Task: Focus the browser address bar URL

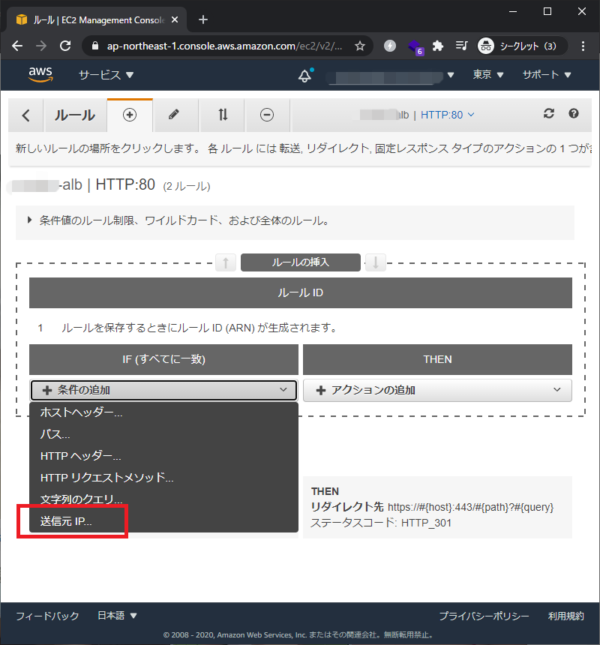Action: [224, 46]
